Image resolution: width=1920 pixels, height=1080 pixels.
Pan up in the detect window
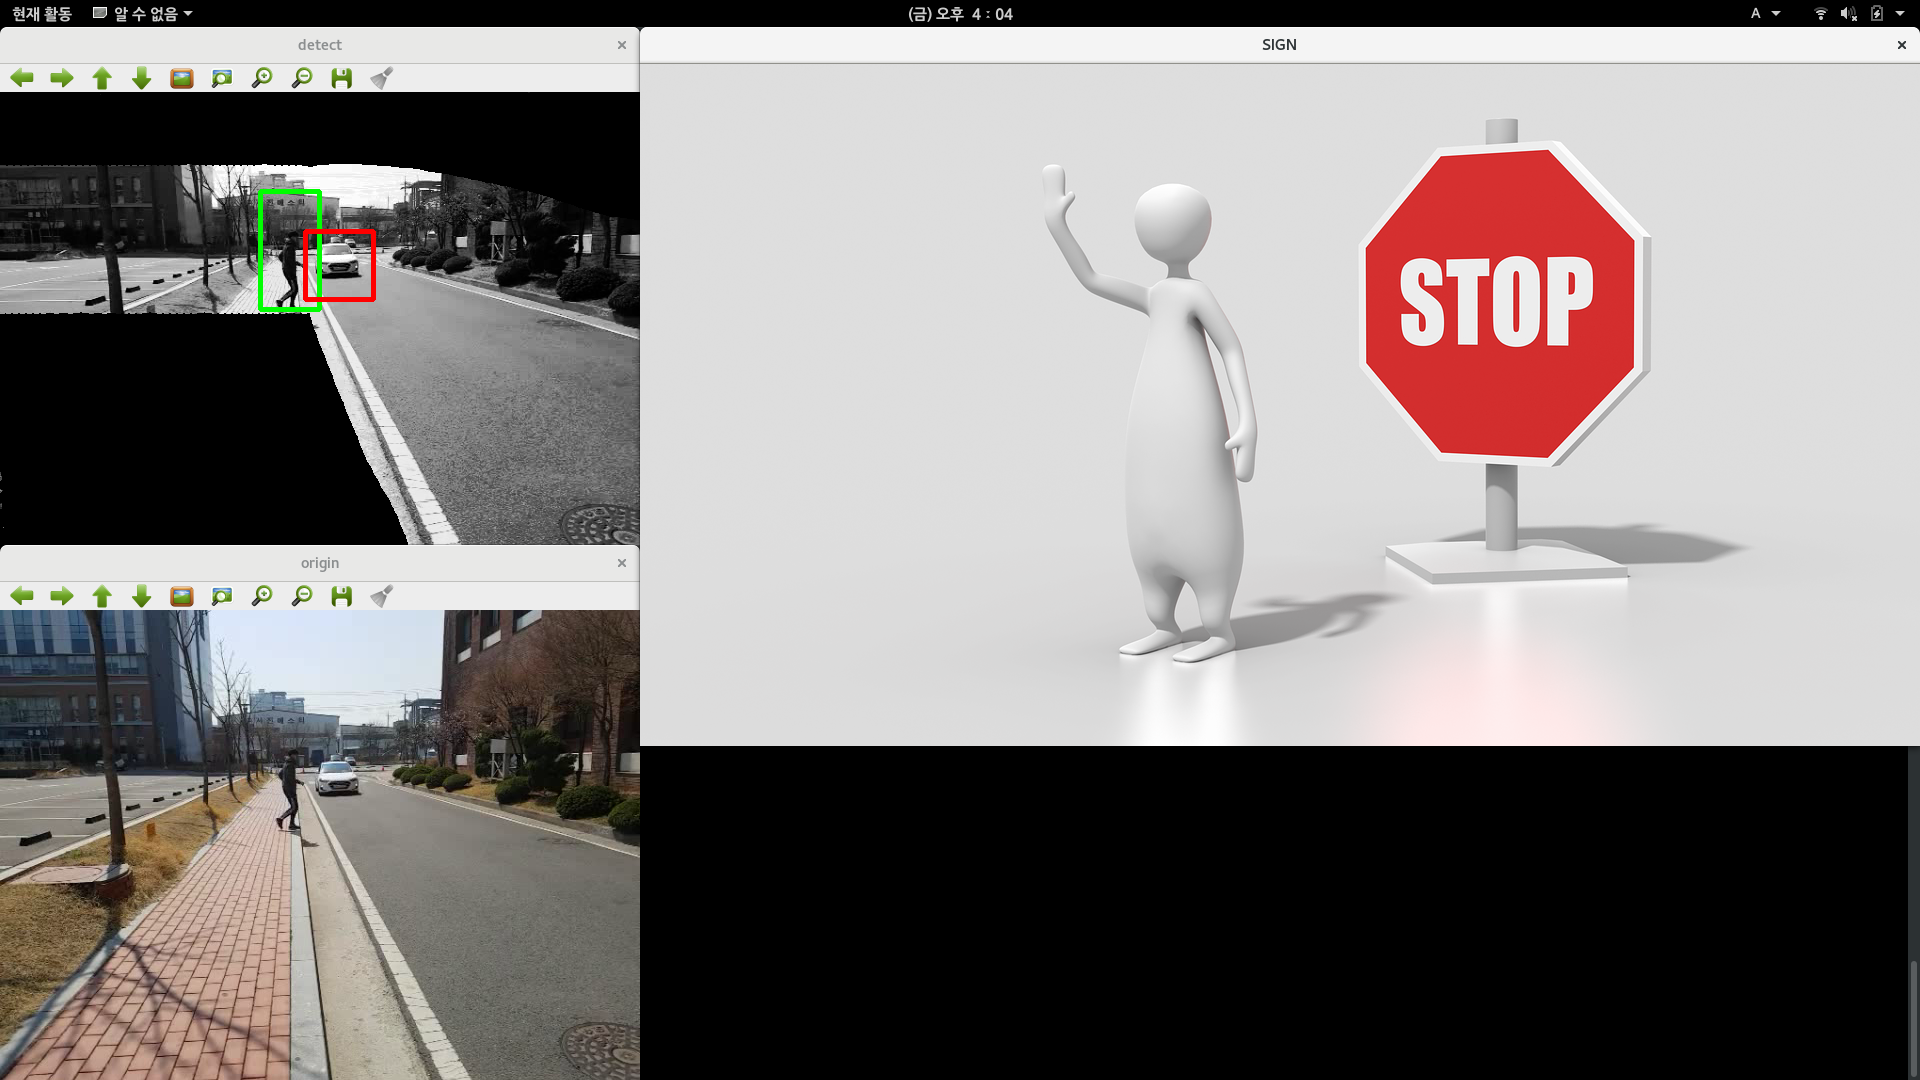click(102, 78)
